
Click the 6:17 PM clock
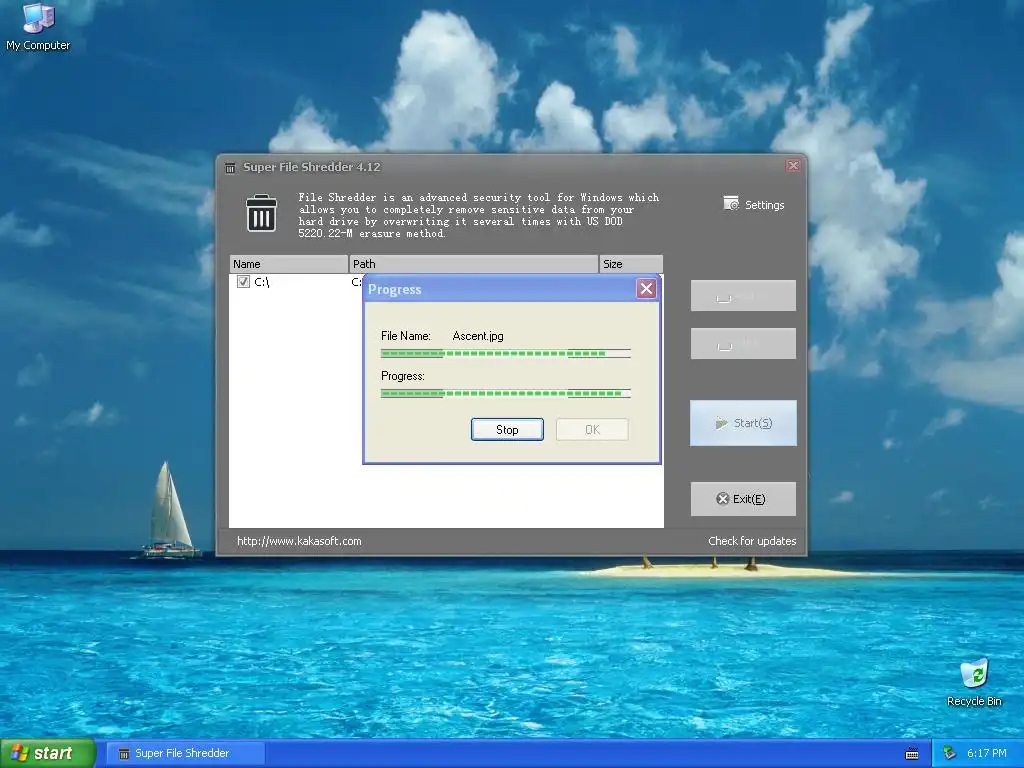pyautogui.click(x=987, y=754)
